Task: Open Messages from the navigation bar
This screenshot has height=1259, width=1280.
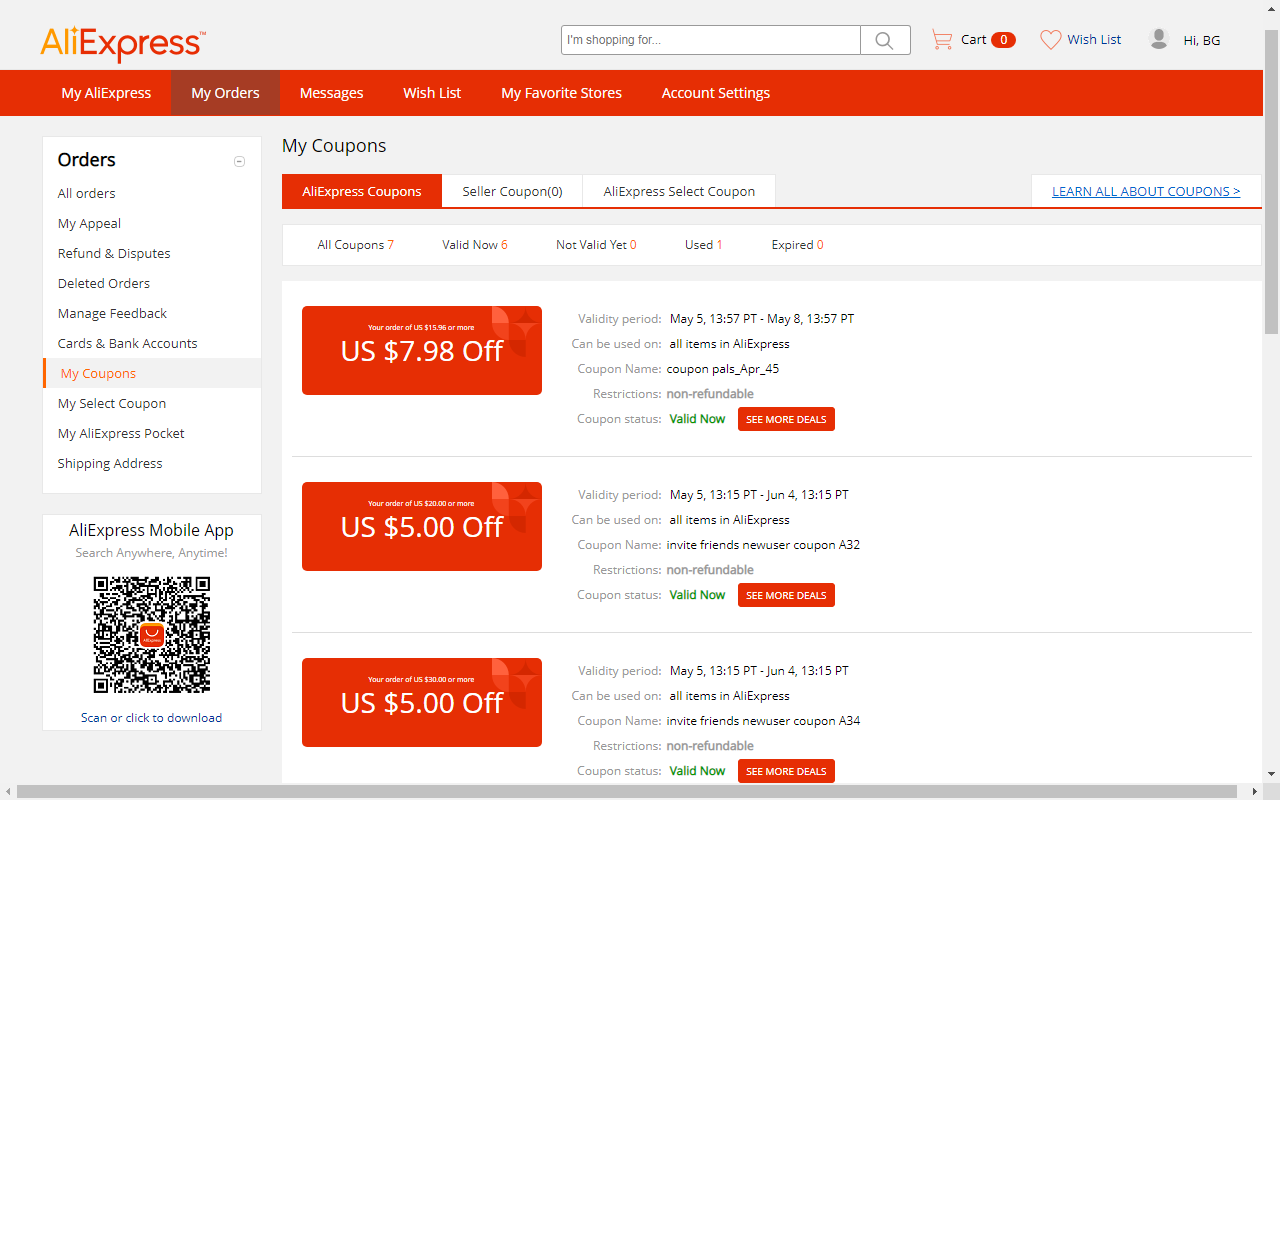Action: click(331, 93)
